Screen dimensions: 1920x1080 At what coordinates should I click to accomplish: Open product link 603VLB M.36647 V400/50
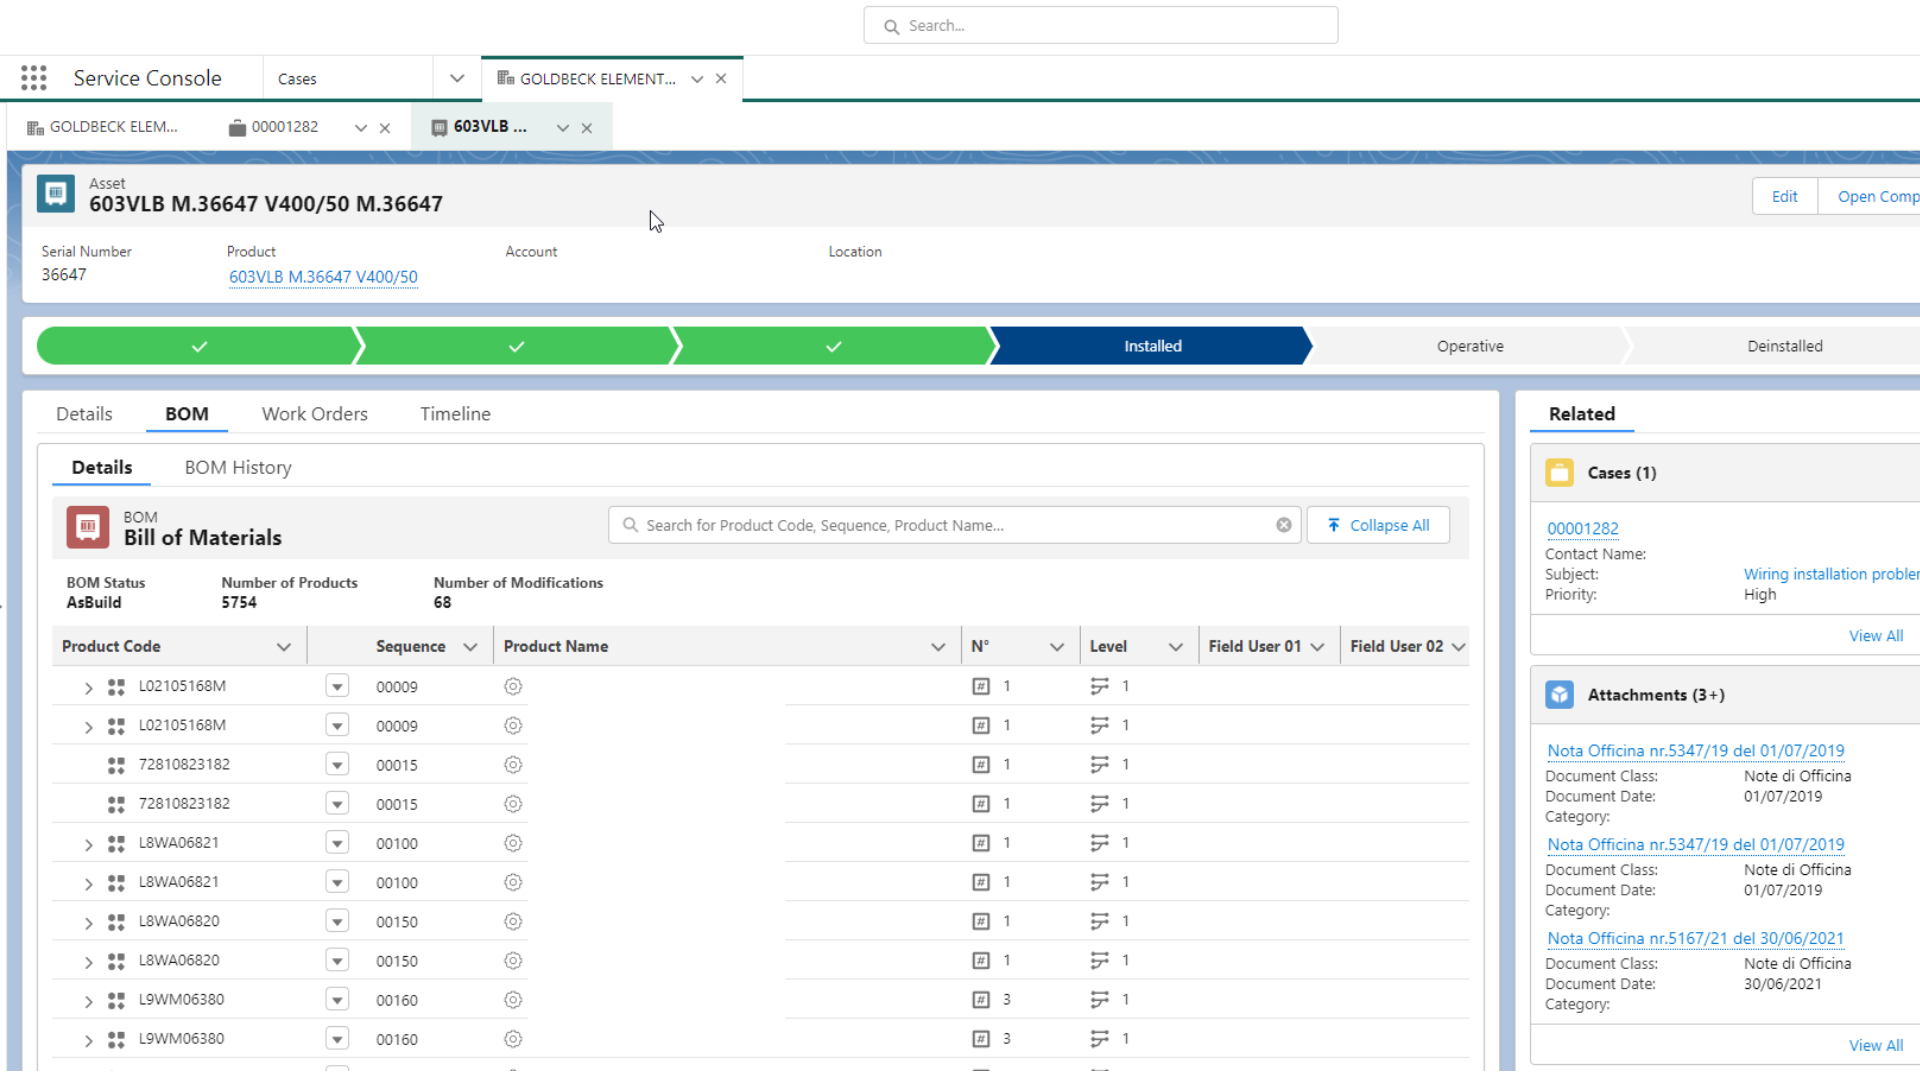click(323, 277)
